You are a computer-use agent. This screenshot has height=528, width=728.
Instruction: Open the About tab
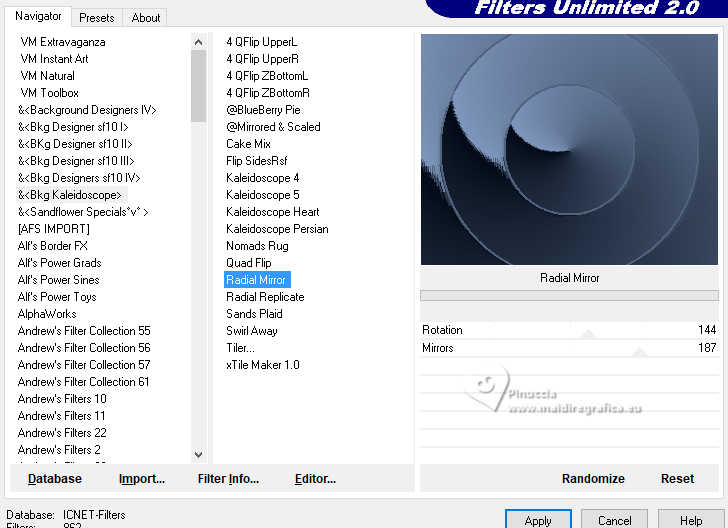(x=146, y=18)
